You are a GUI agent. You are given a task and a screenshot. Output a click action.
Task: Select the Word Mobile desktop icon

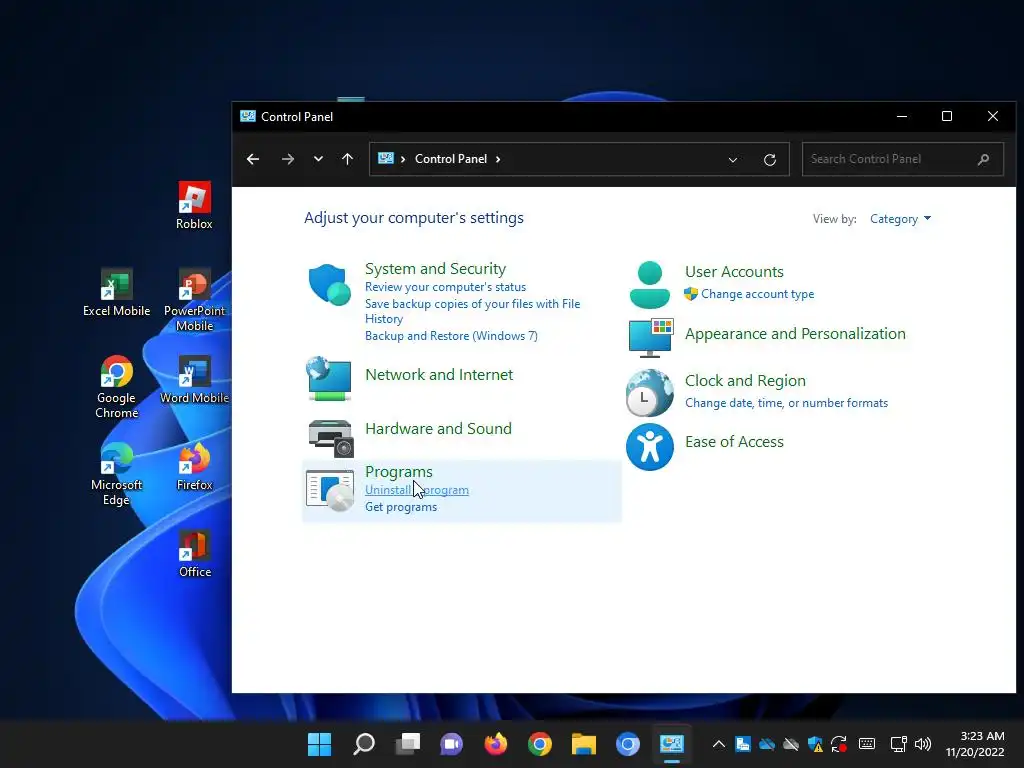[194, 379]
